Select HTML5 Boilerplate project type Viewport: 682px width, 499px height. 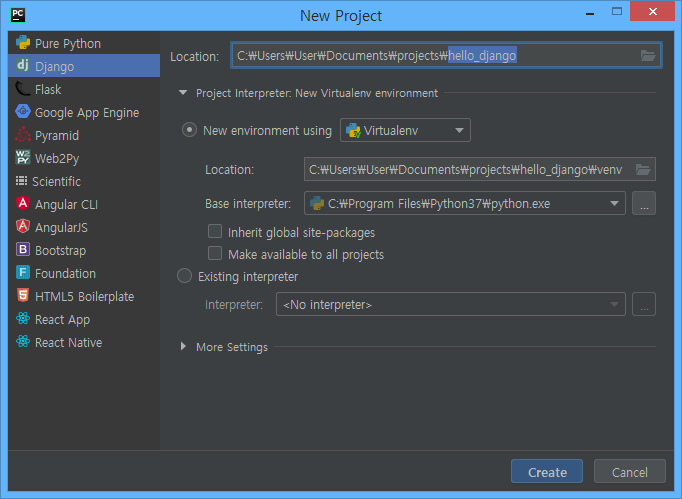coord(84,296)
